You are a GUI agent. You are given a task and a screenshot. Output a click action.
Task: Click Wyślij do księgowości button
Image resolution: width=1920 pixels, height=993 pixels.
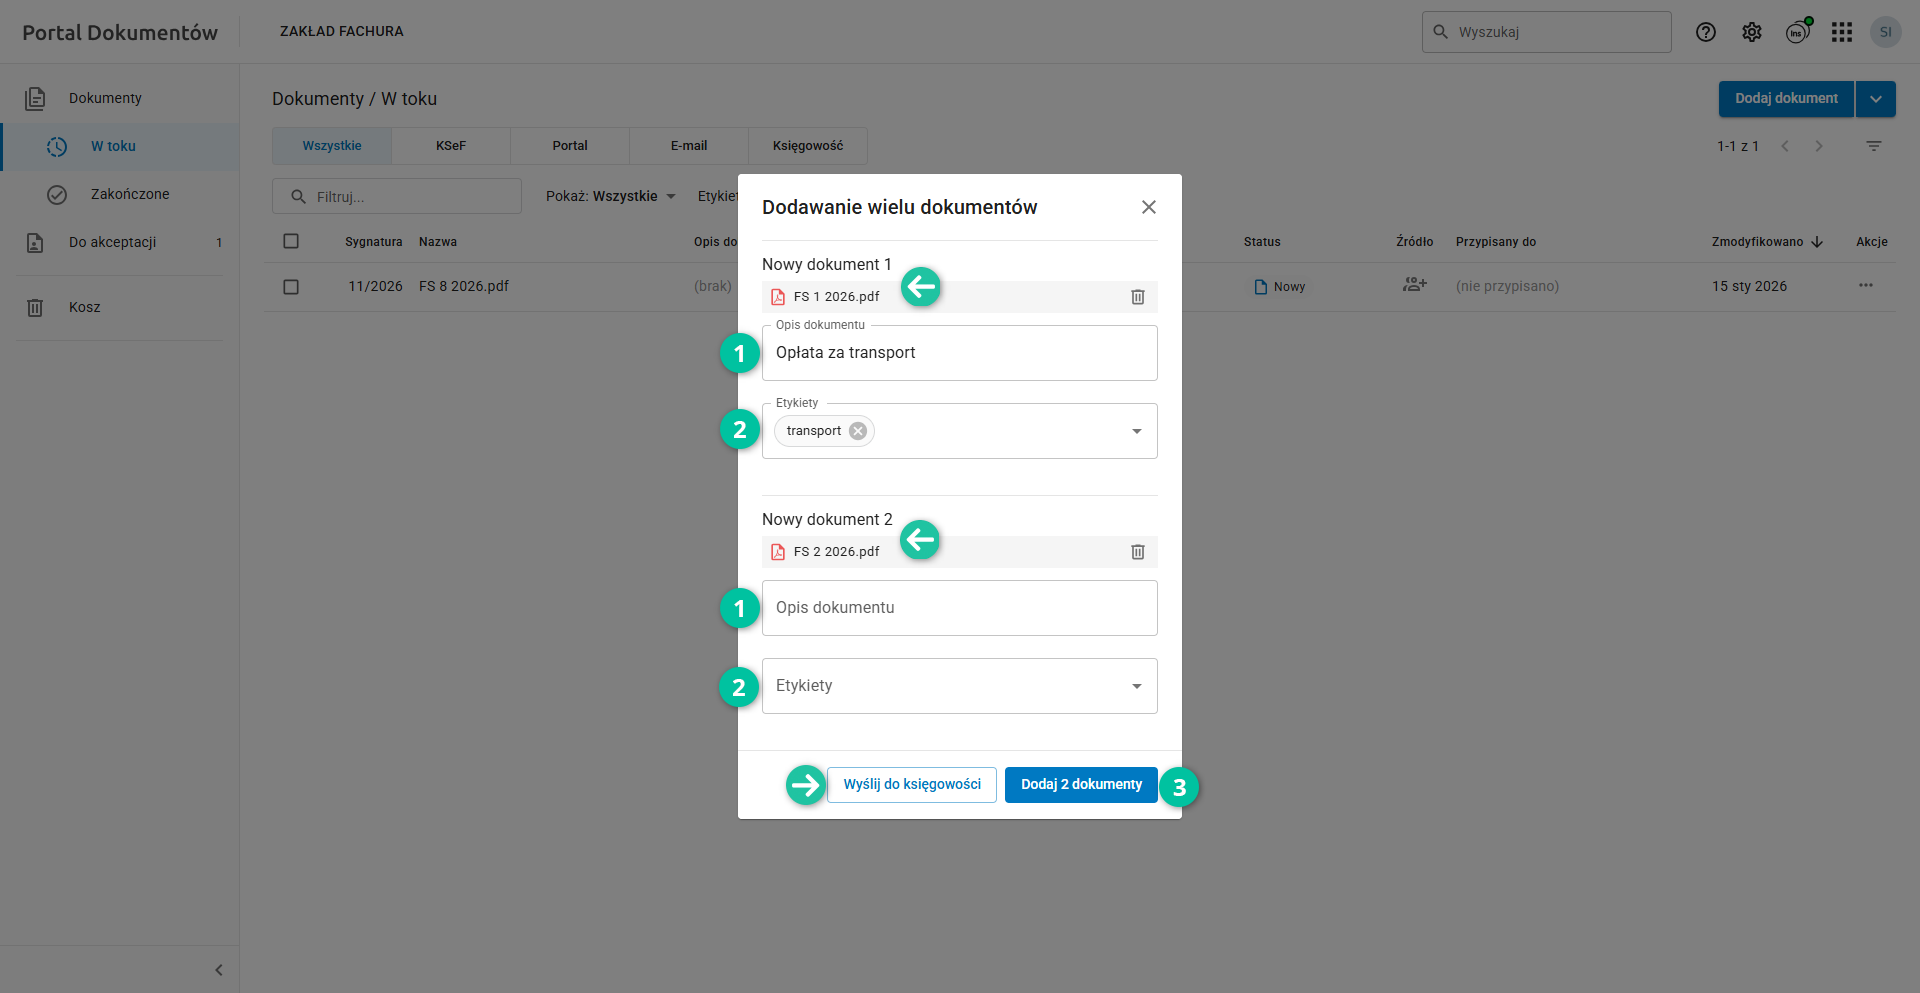click(912, 785)
